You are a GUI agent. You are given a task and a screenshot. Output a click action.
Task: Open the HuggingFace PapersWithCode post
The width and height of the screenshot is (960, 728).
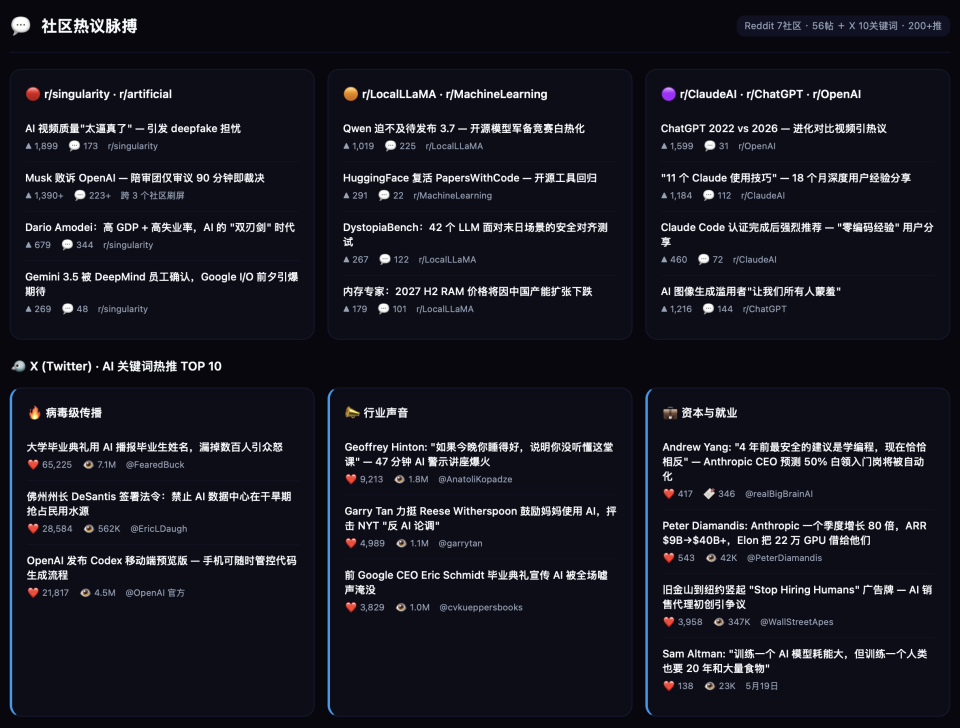tap(470, 178)
